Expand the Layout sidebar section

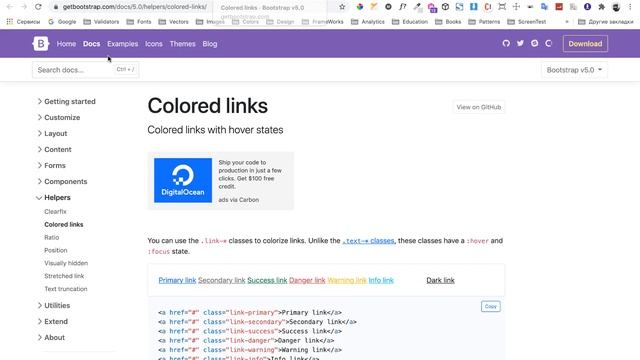coord(52,133)
